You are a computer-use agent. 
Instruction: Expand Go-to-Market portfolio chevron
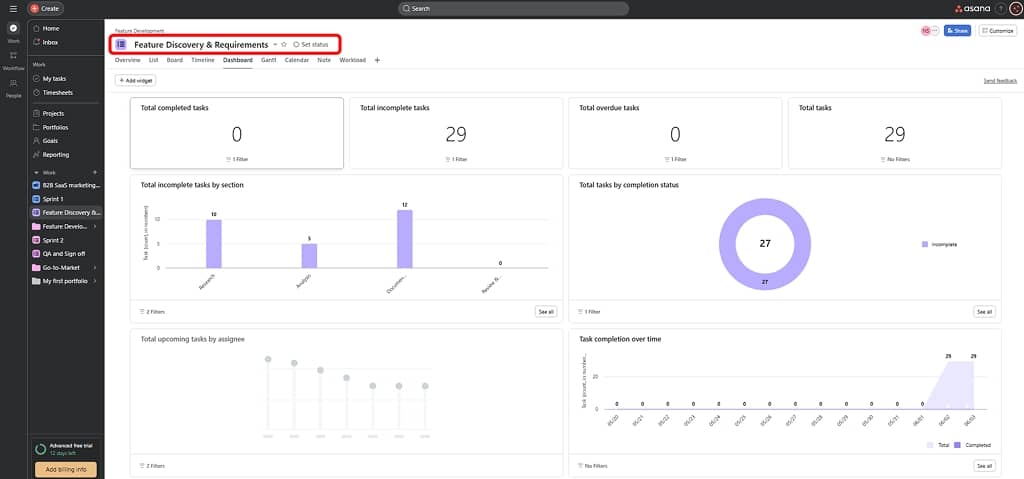[x=95, y=267]
